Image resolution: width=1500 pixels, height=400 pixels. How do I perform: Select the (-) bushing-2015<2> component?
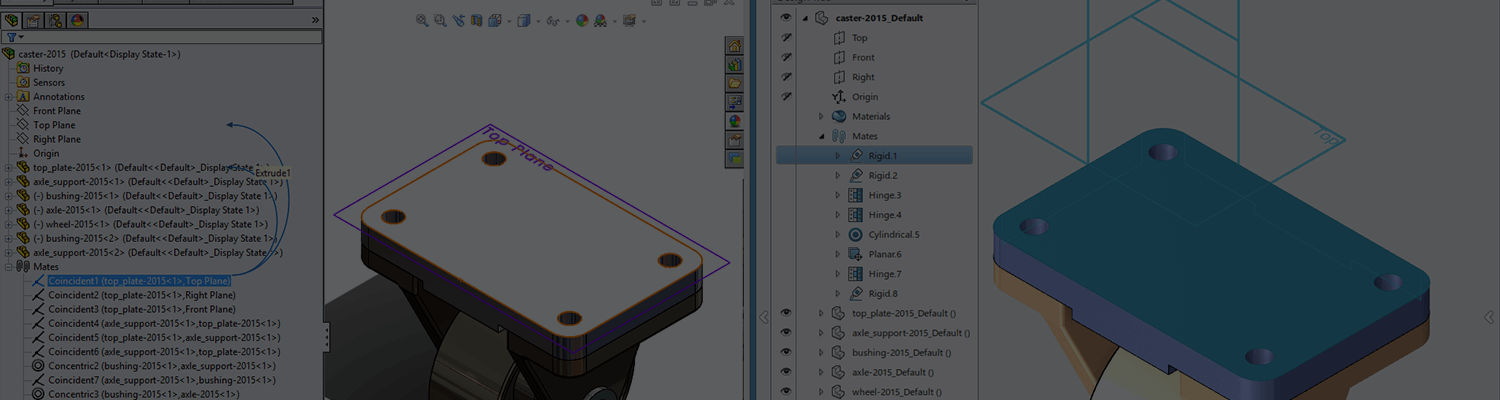[x=153, y=238]
